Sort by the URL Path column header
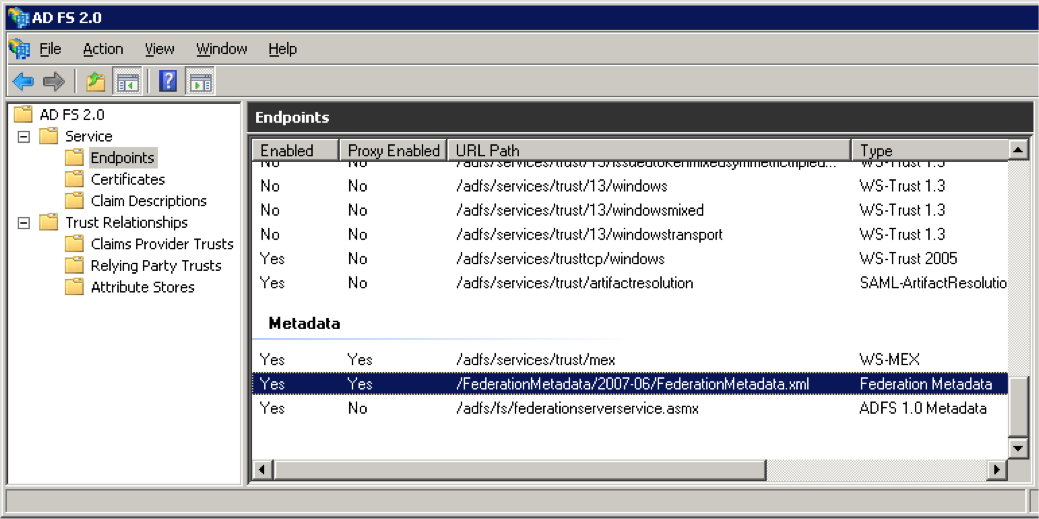Screen dimensions: 1039x519 [649, 150]
